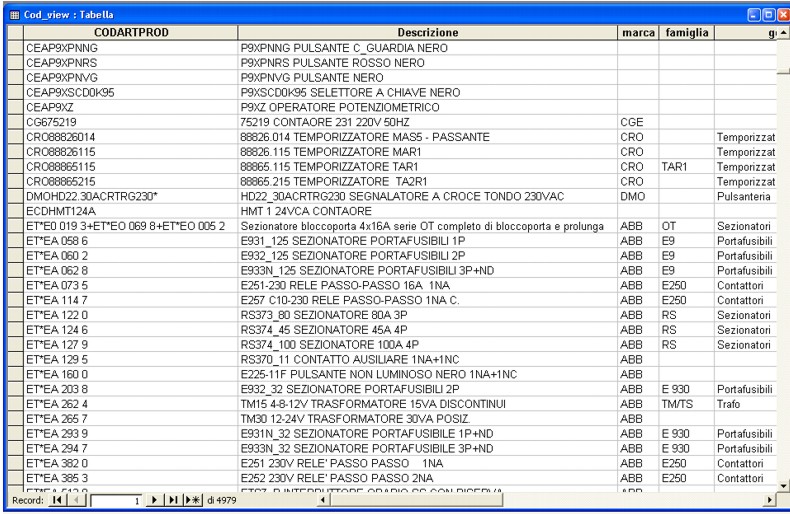The height and width of the screenshot is (514, 790).
Task: Click description E225-11F PULSANTE NON LUMINOSO NERO
Action: coord(428,374)
